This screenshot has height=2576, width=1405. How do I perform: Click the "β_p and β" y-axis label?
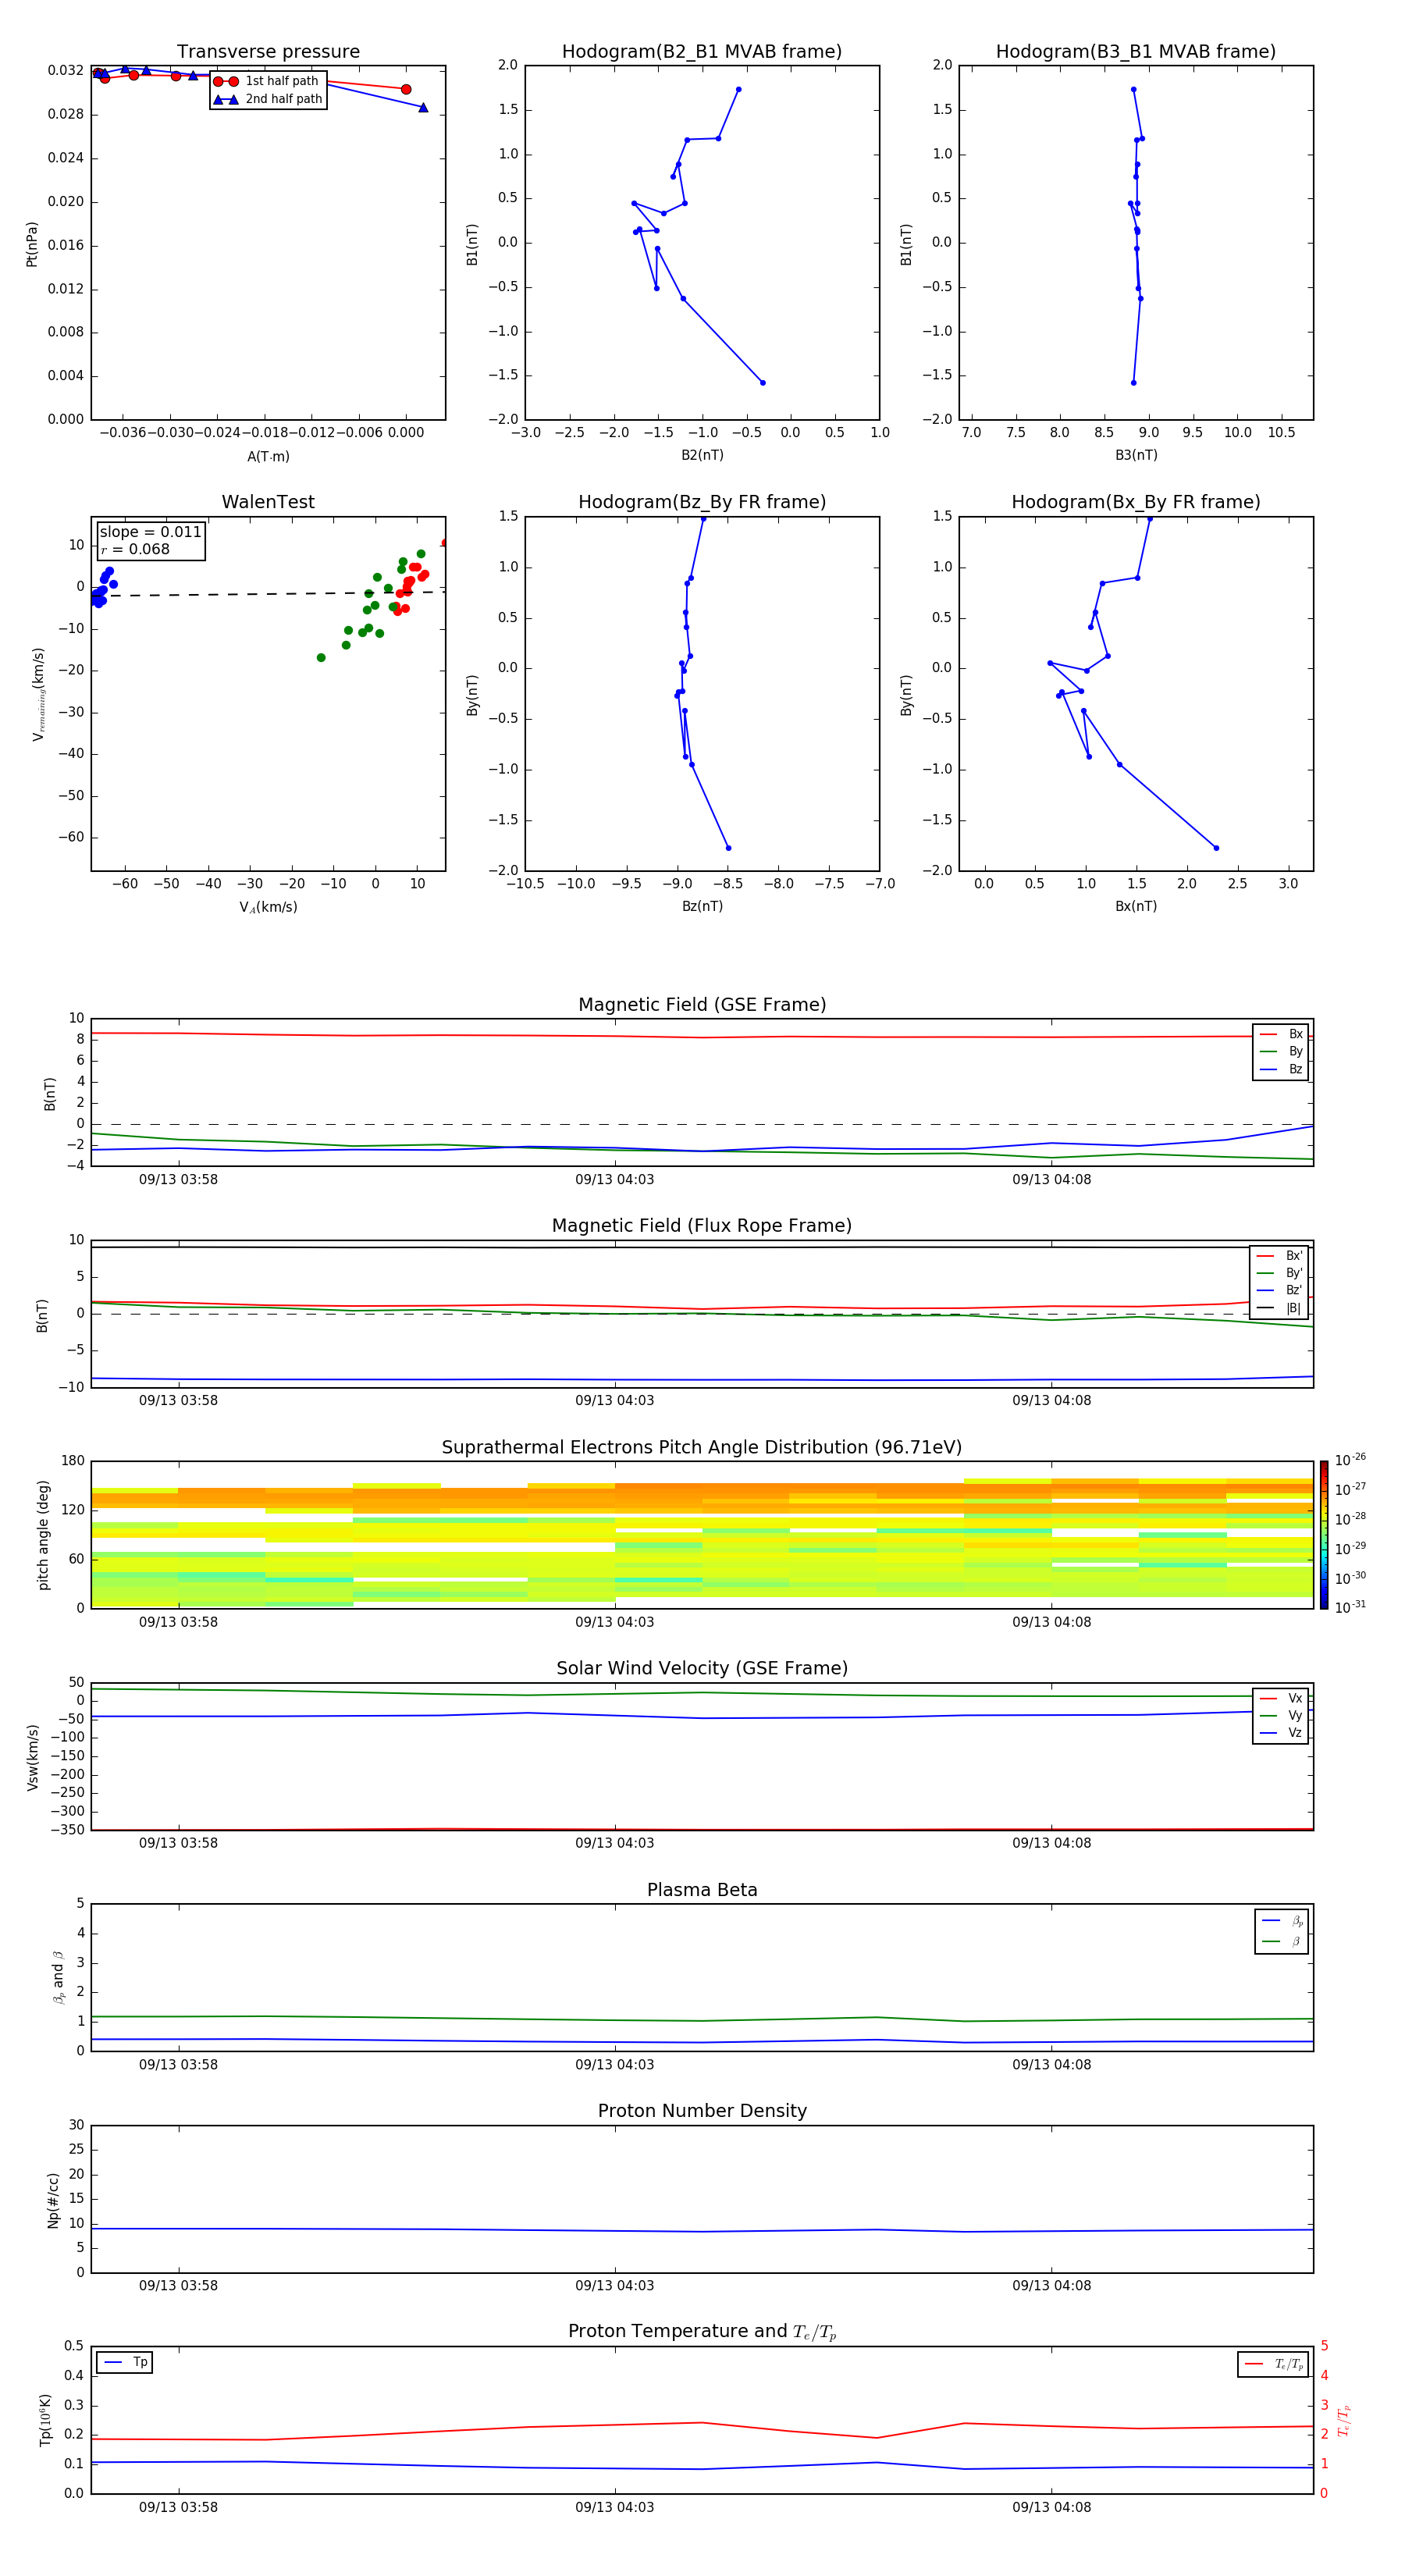[x=58, y=1977]
